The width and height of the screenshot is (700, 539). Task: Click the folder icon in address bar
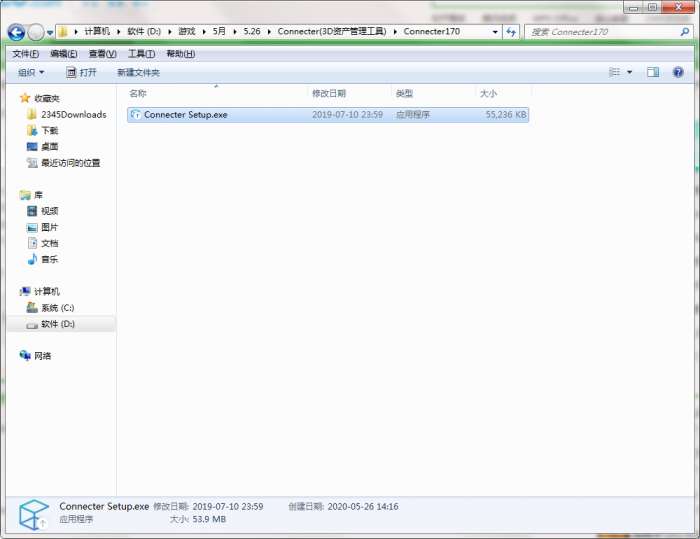pyautogui.click(x=63, y=32)
